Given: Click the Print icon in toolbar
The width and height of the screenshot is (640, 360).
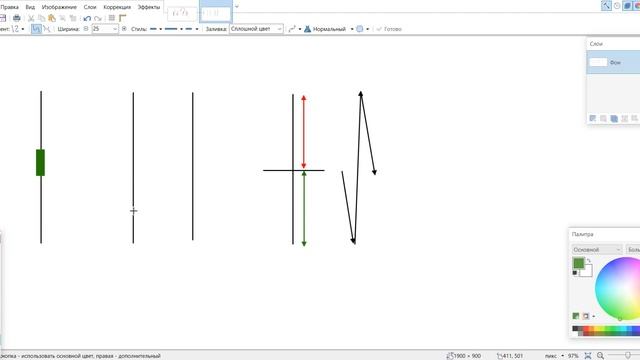Looking at the screenshot, I should (x=17, y=18).
